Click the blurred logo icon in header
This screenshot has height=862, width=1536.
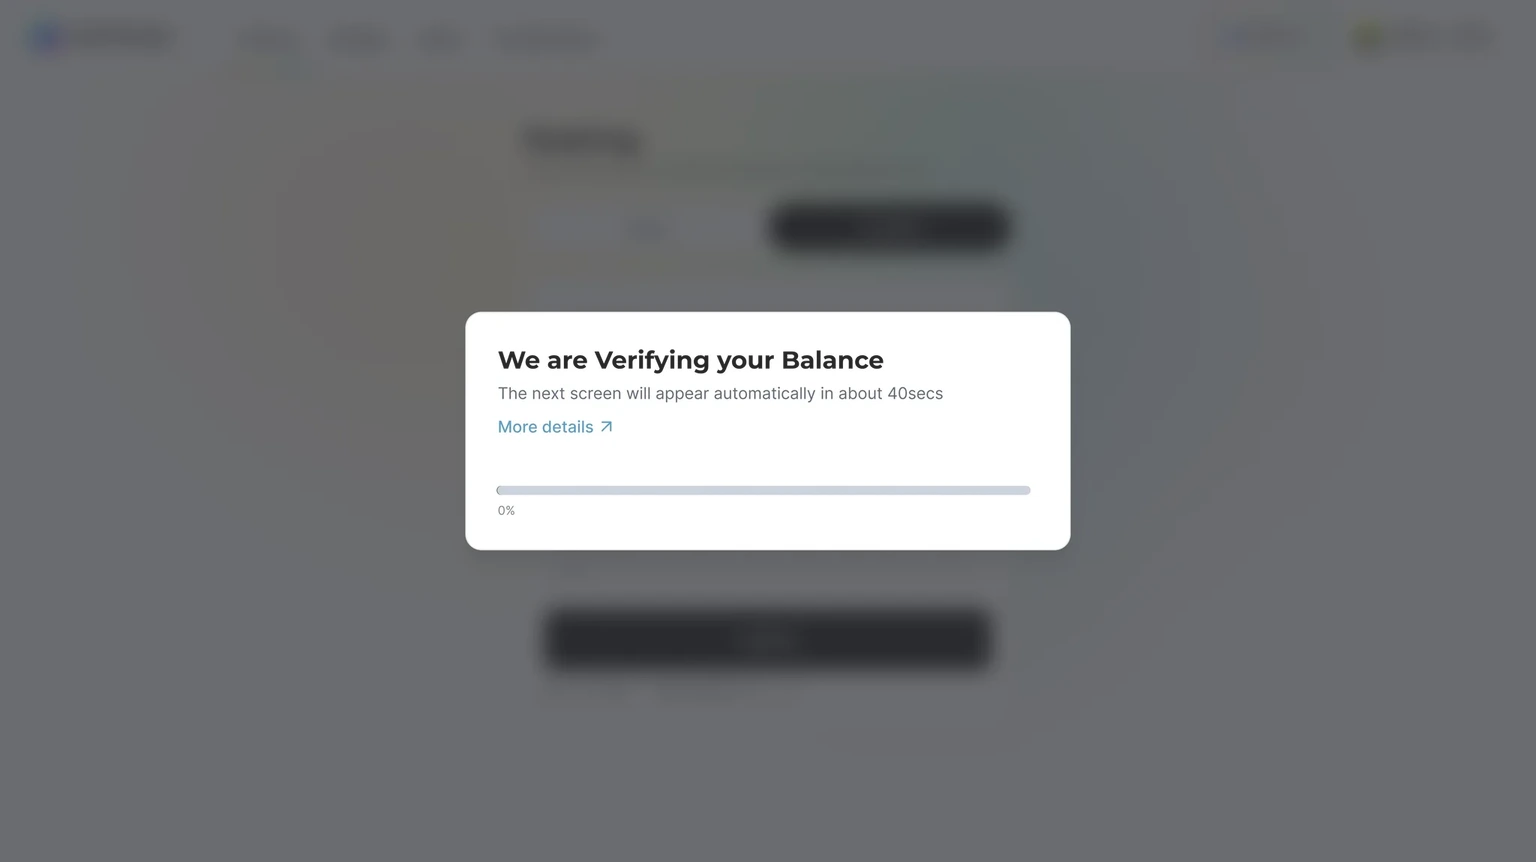pos(44,37)
